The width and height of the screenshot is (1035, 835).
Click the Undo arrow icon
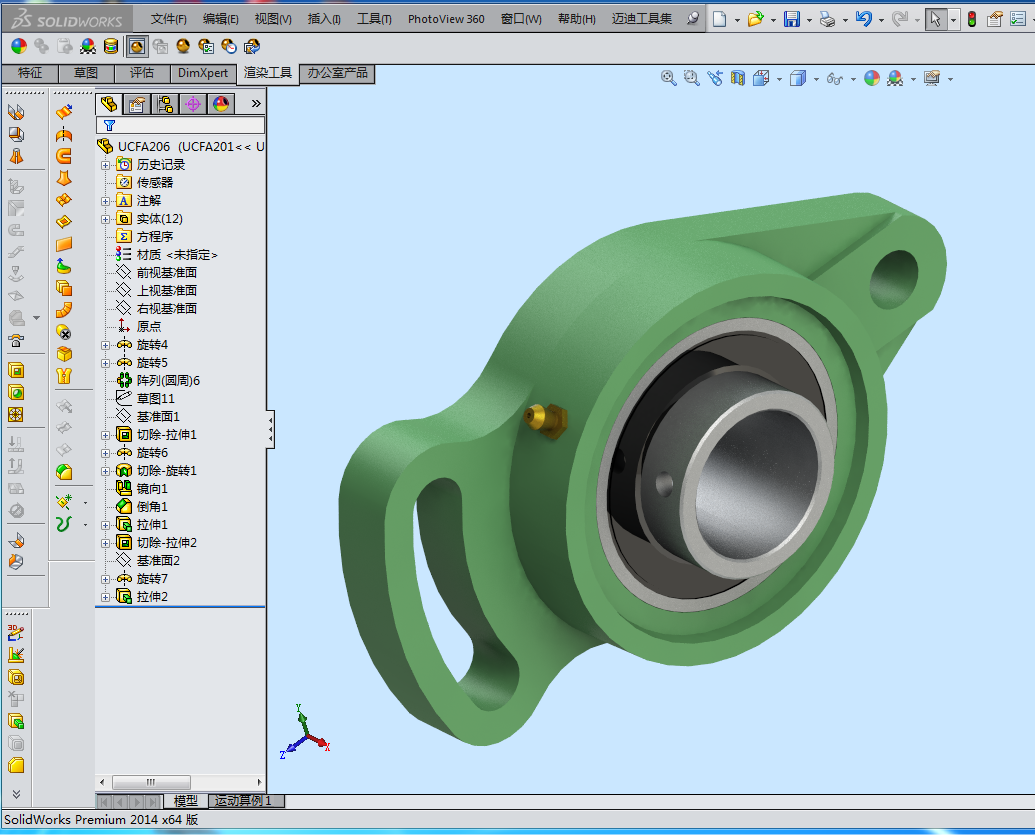tap(863, 19)
